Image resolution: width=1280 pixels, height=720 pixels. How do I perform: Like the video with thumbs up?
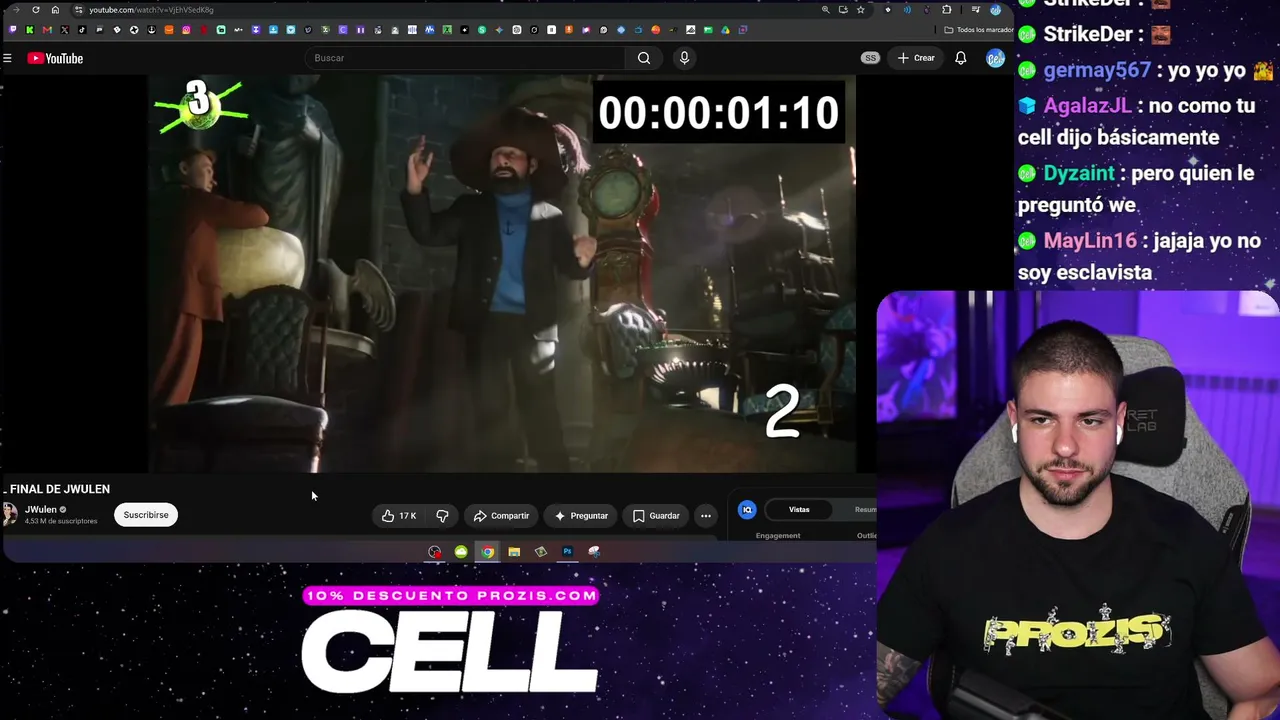coord(399,516)
